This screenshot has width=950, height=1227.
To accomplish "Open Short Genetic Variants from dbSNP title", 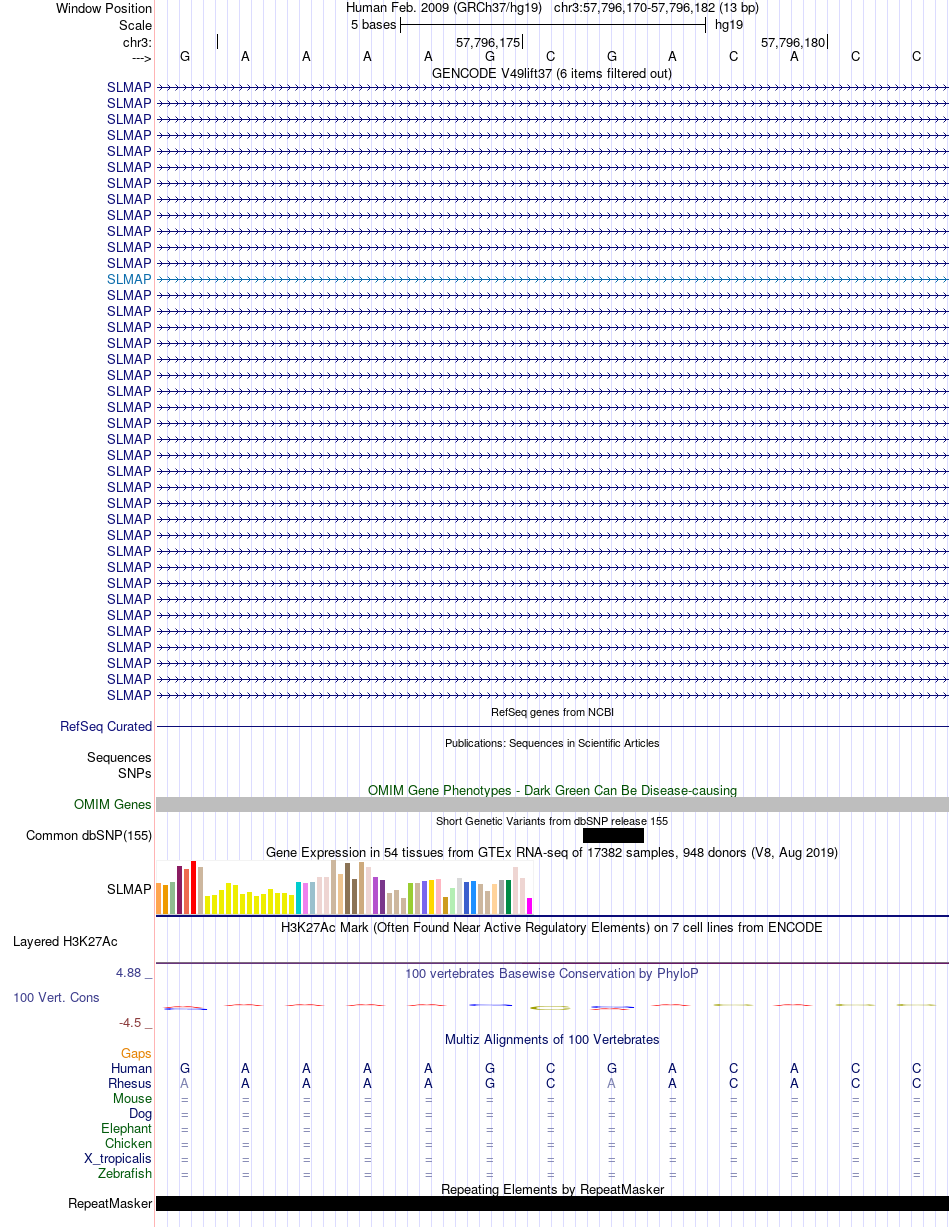I will (552, 821).
